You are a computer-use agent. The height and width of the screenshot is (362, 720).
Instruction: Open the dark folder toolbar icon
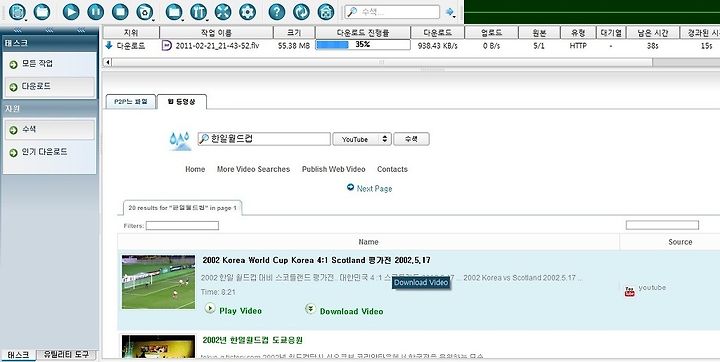(174, 11)
